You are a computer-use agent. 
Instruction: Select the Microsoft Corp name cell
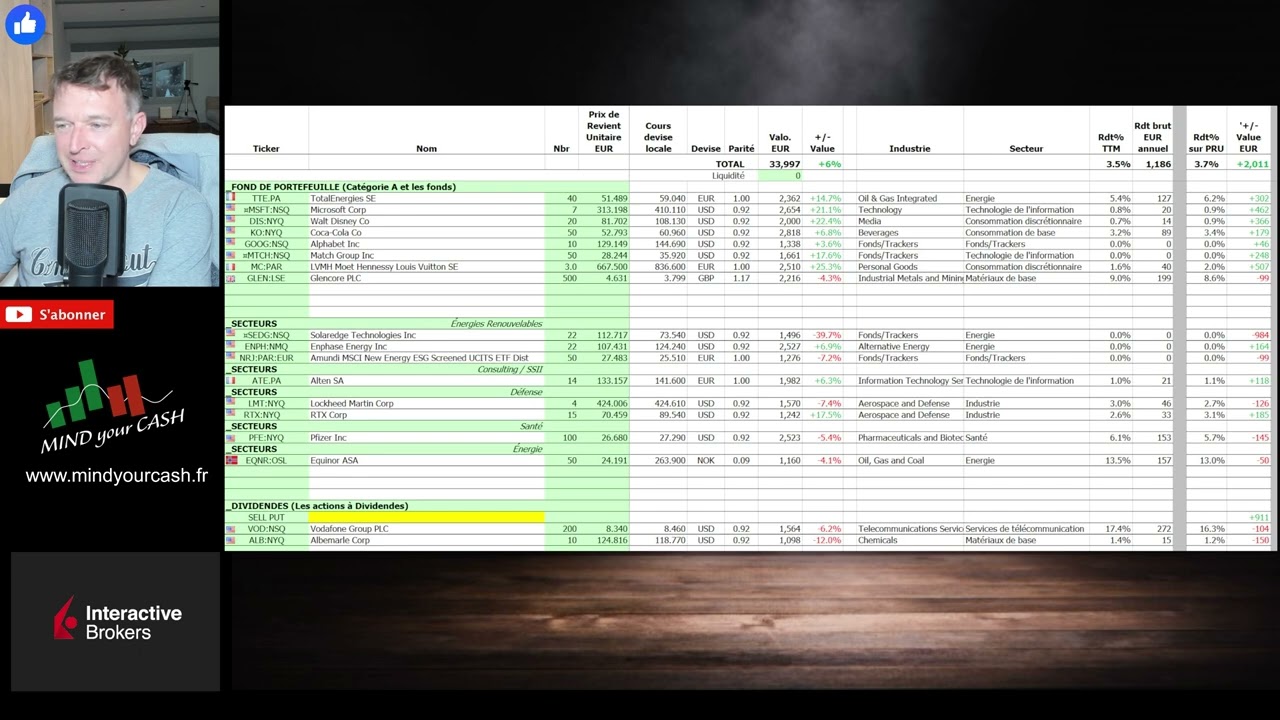click(x=427, y=210)
